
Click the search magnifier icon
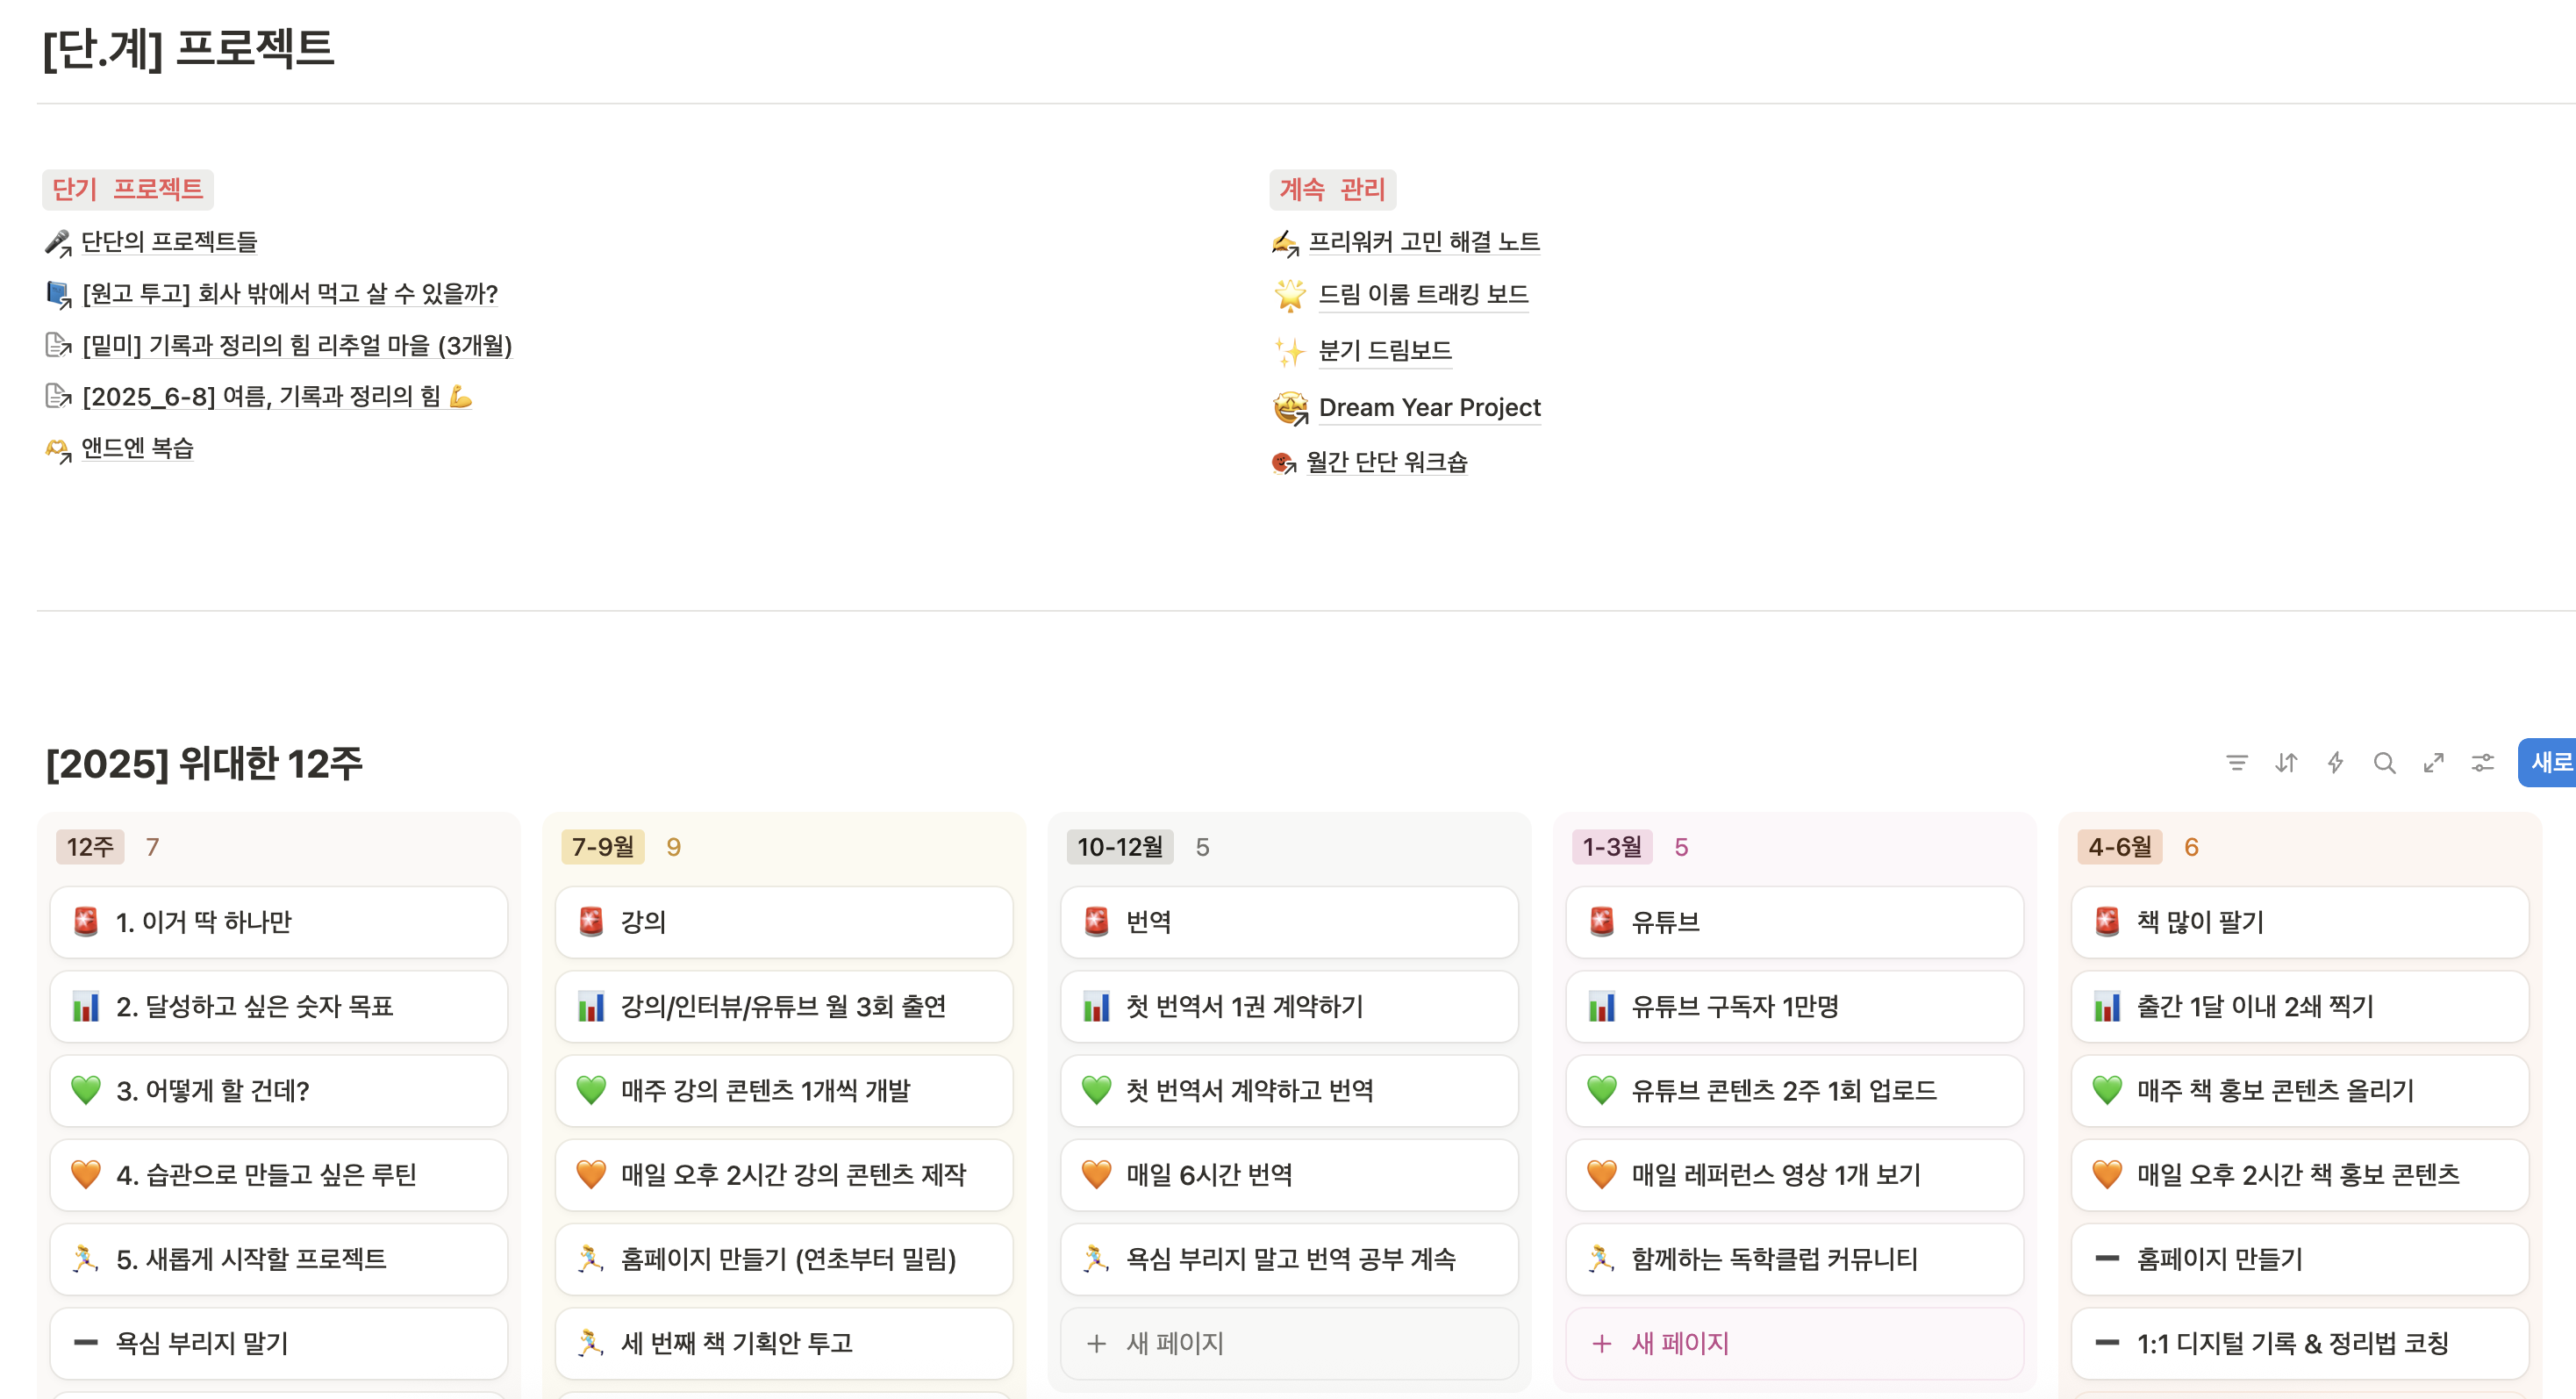point(2384,763)
